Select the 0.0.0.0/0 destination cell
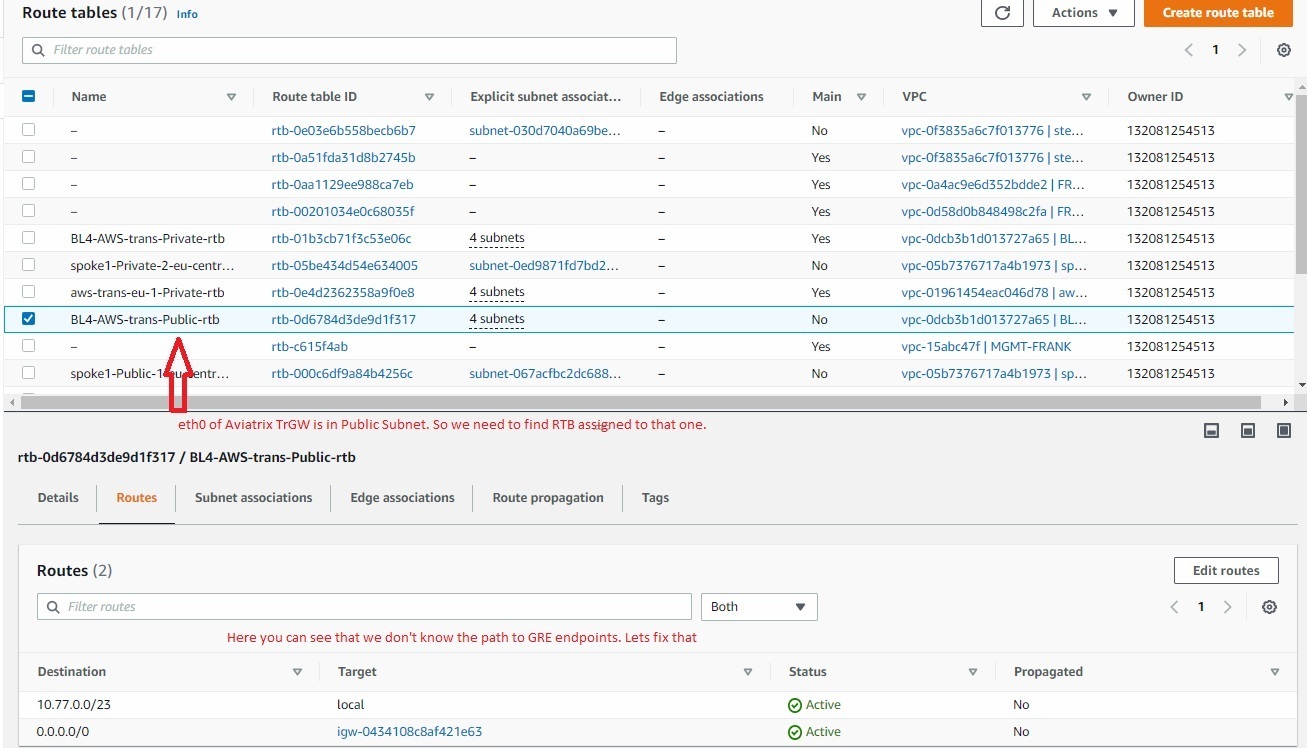1307x748 pixels. tap(63, 732)
